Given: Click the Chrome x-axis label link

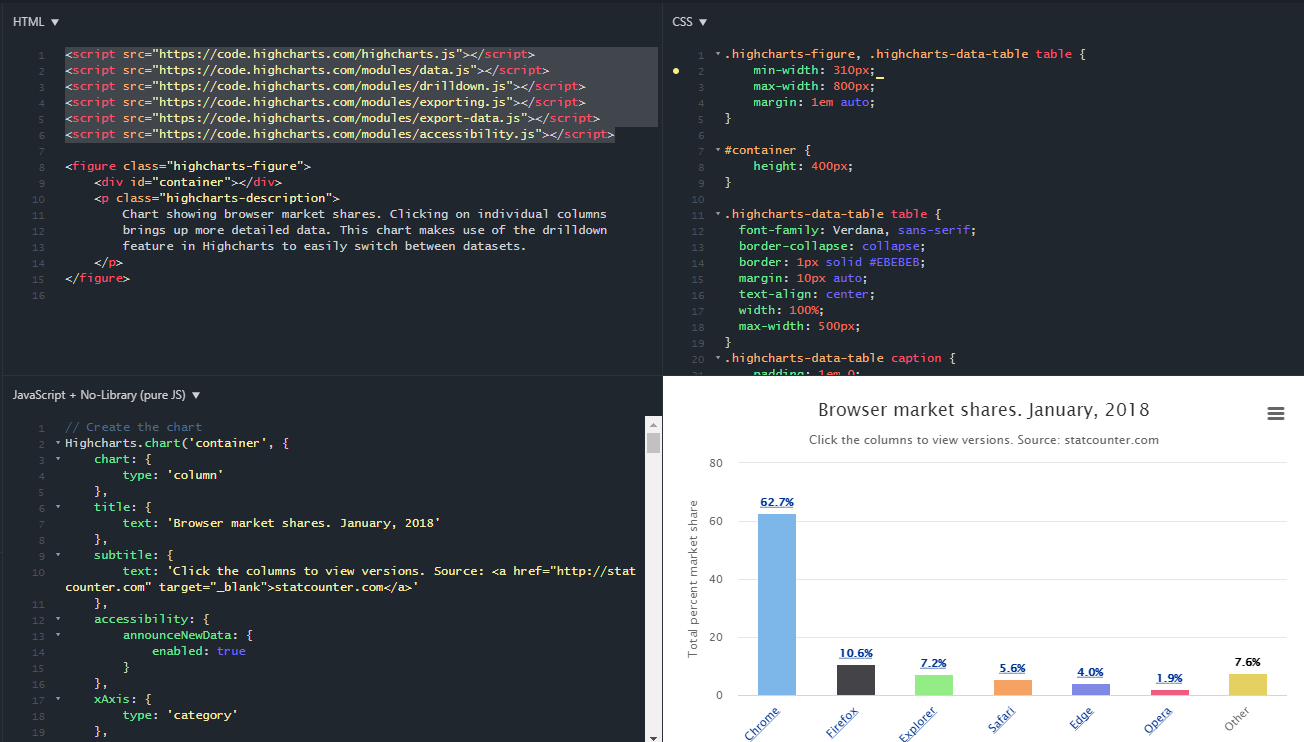Looking at the screenshot, I should click(x=762, y=723).
